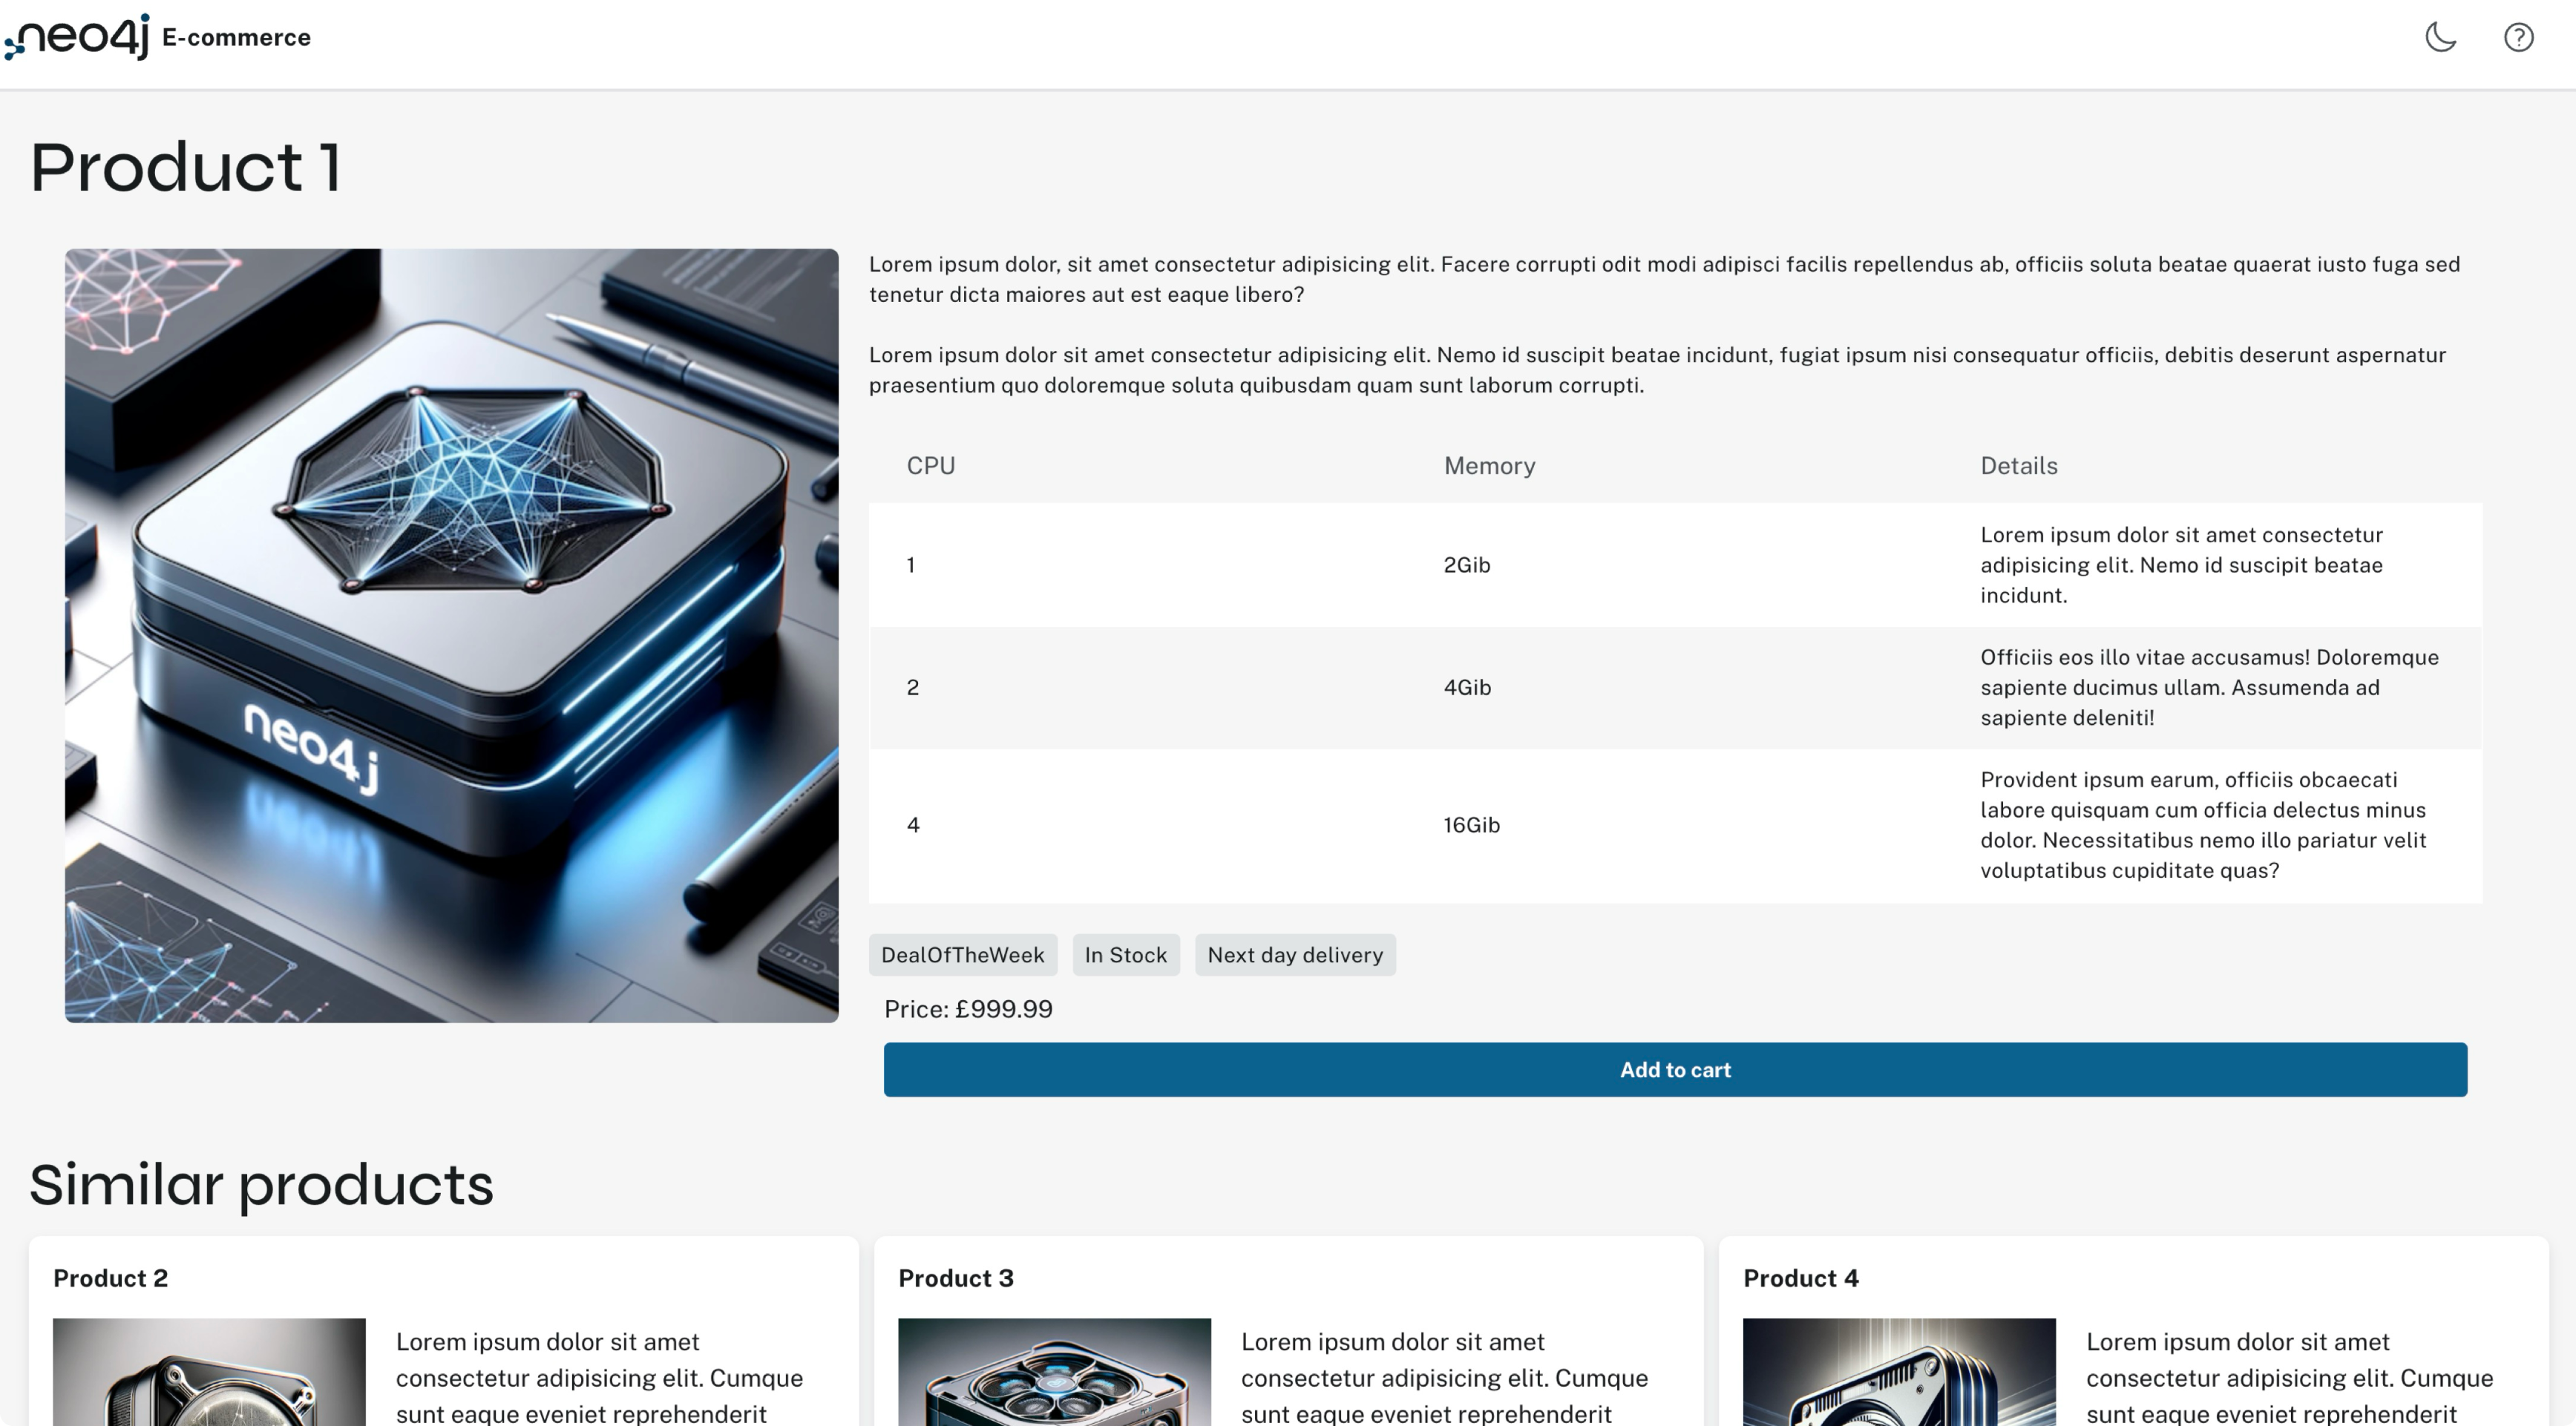Viewport: 2576px width, 1426px height.
Task: Click the neo4j logo in the header
Action: 77,37
